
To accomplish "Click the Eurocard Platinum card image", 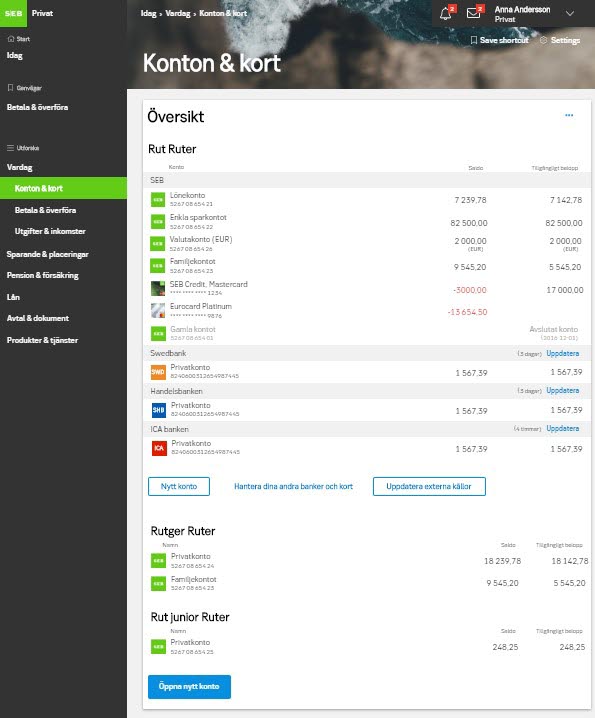I will coord(158,310).
